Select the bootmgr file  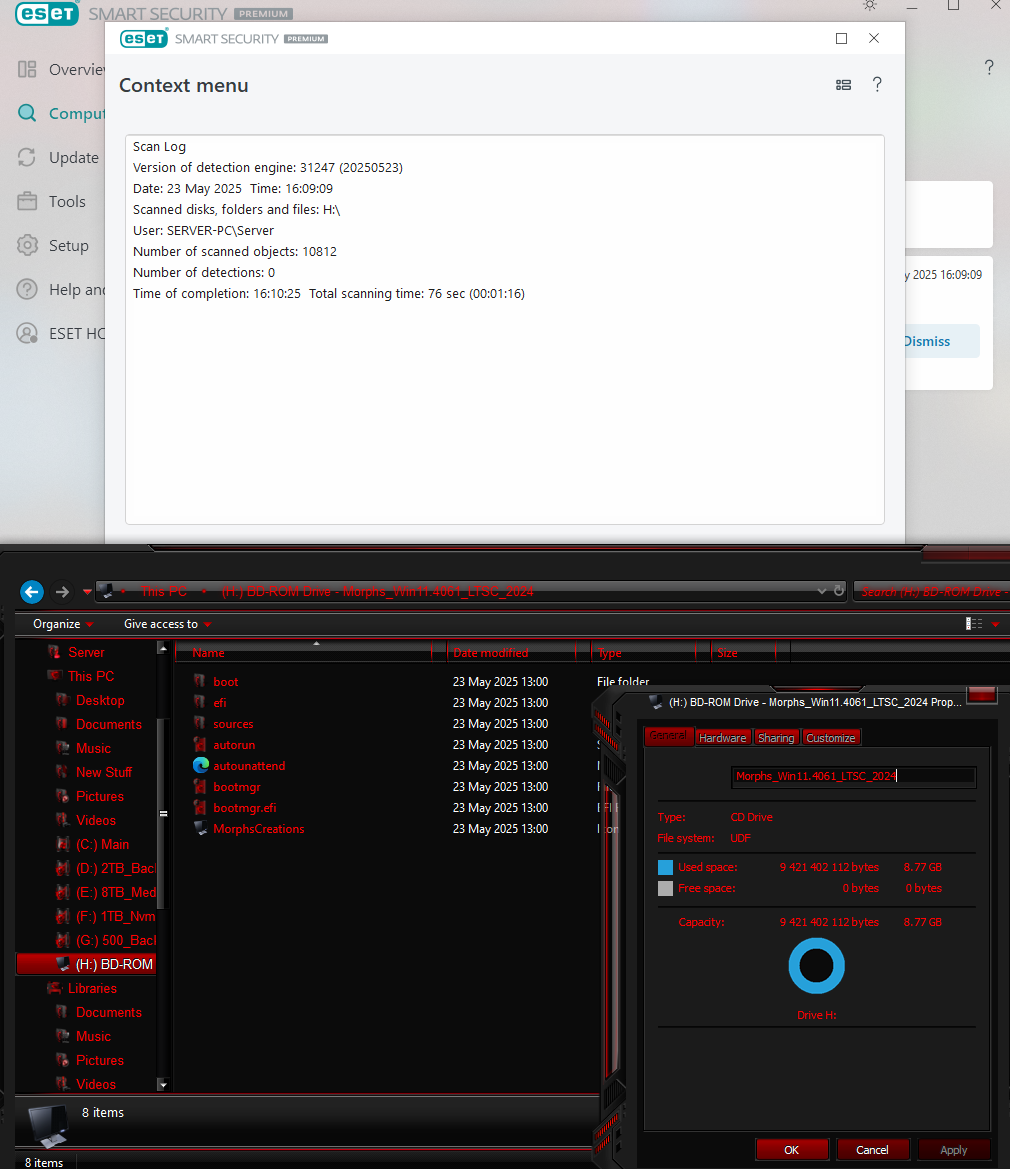click(236, 786)
